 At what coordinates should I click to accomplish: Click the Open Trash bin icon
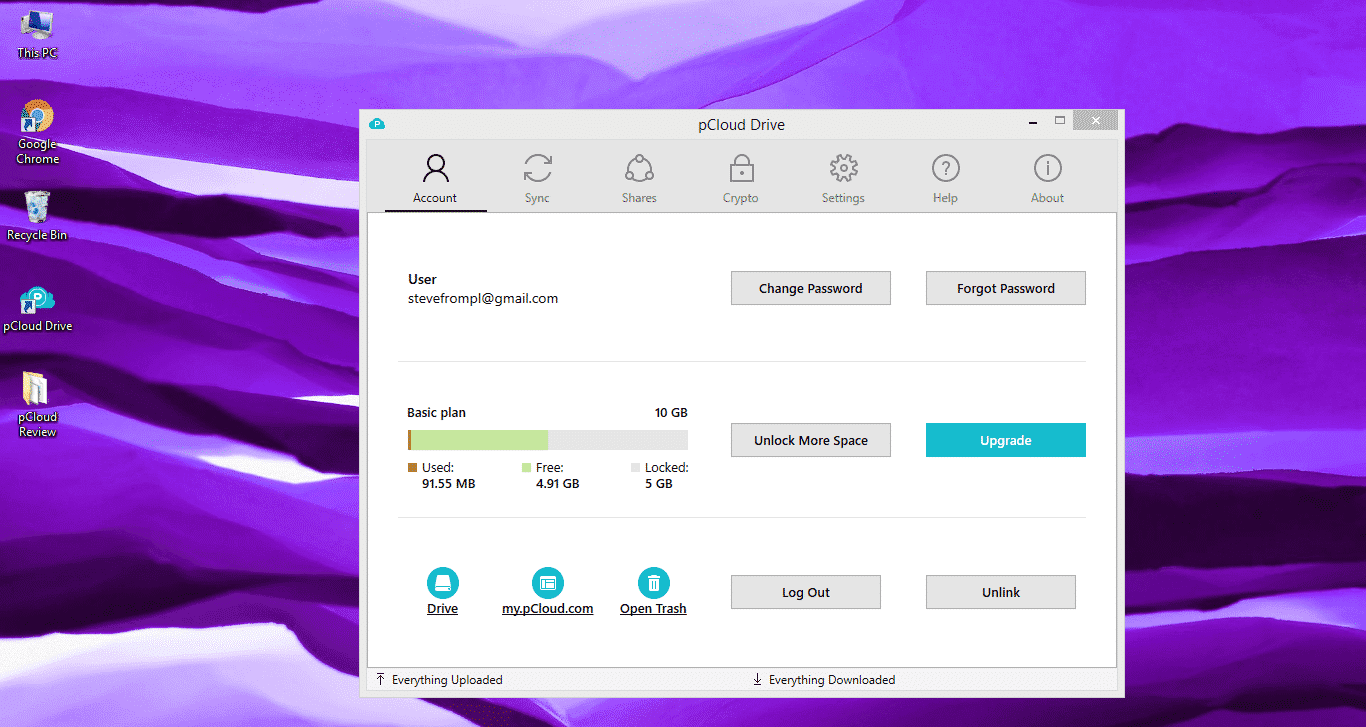point(653,583)
